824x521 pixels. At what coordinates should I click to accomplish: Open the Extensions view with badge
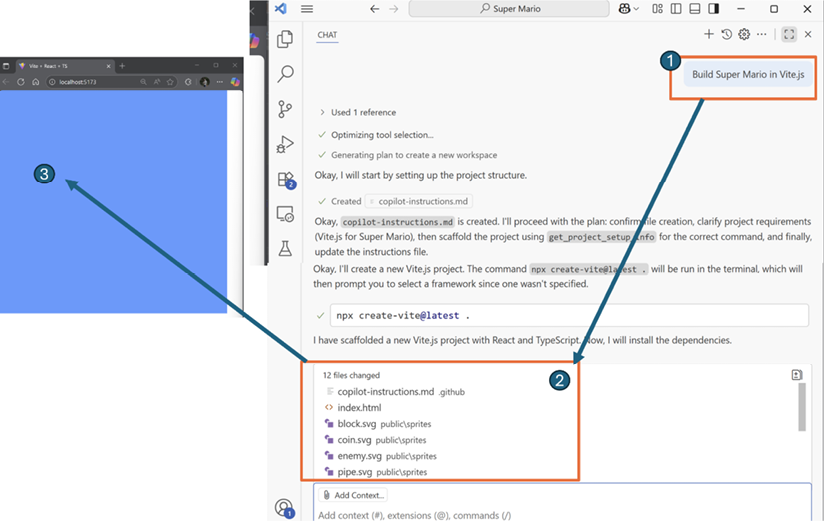click(x=285, y=180)
